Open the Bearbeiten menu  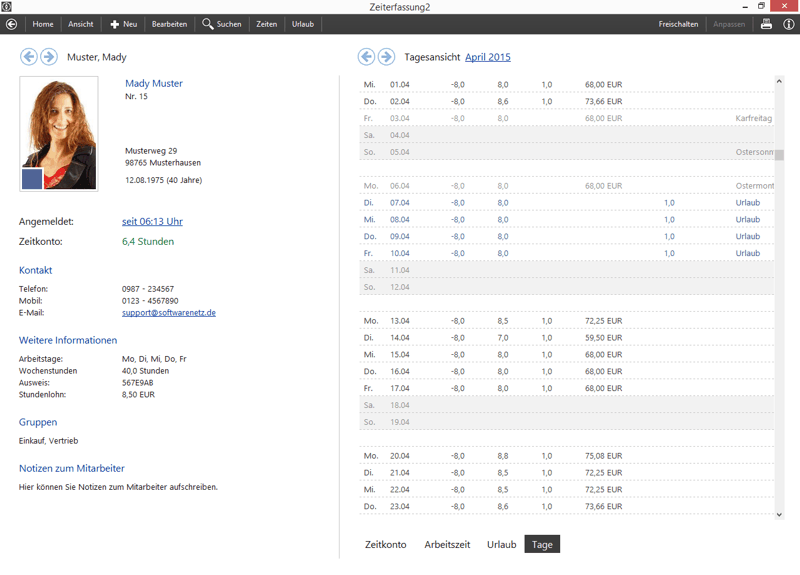(x=169, y=24)
